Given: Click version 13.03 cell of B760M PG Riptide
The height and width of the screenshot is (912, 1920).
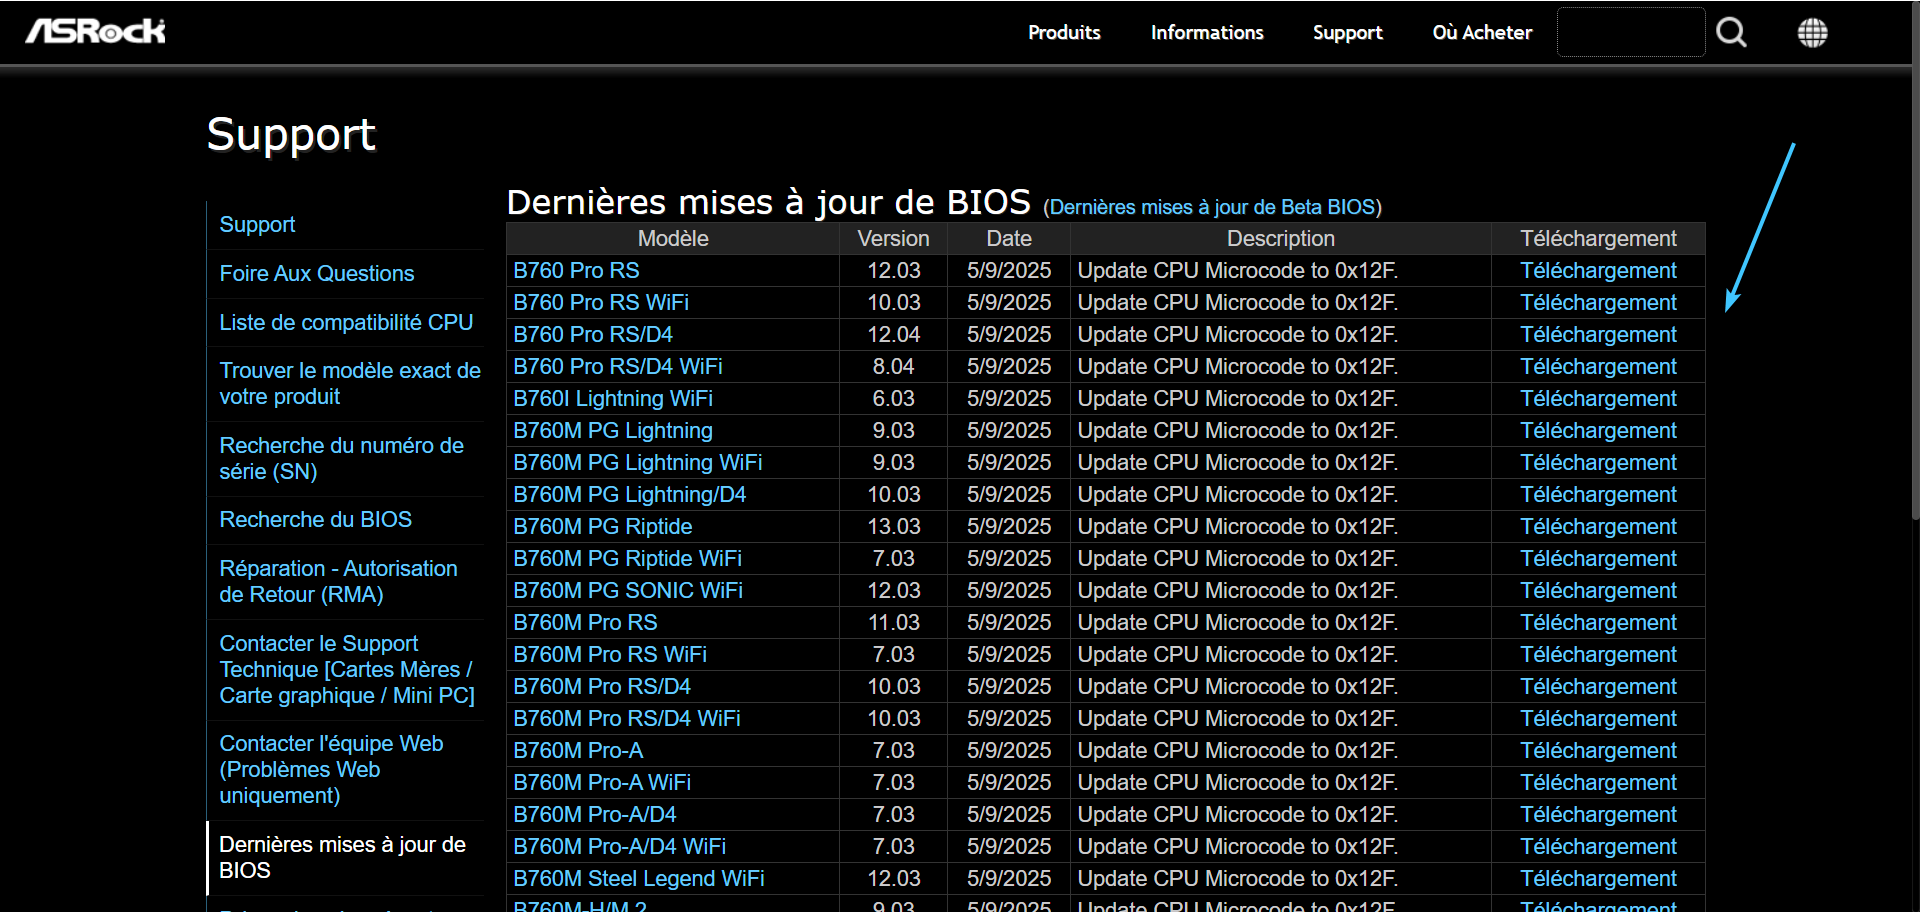Looking at the screenshot, I should click(893, 527).
